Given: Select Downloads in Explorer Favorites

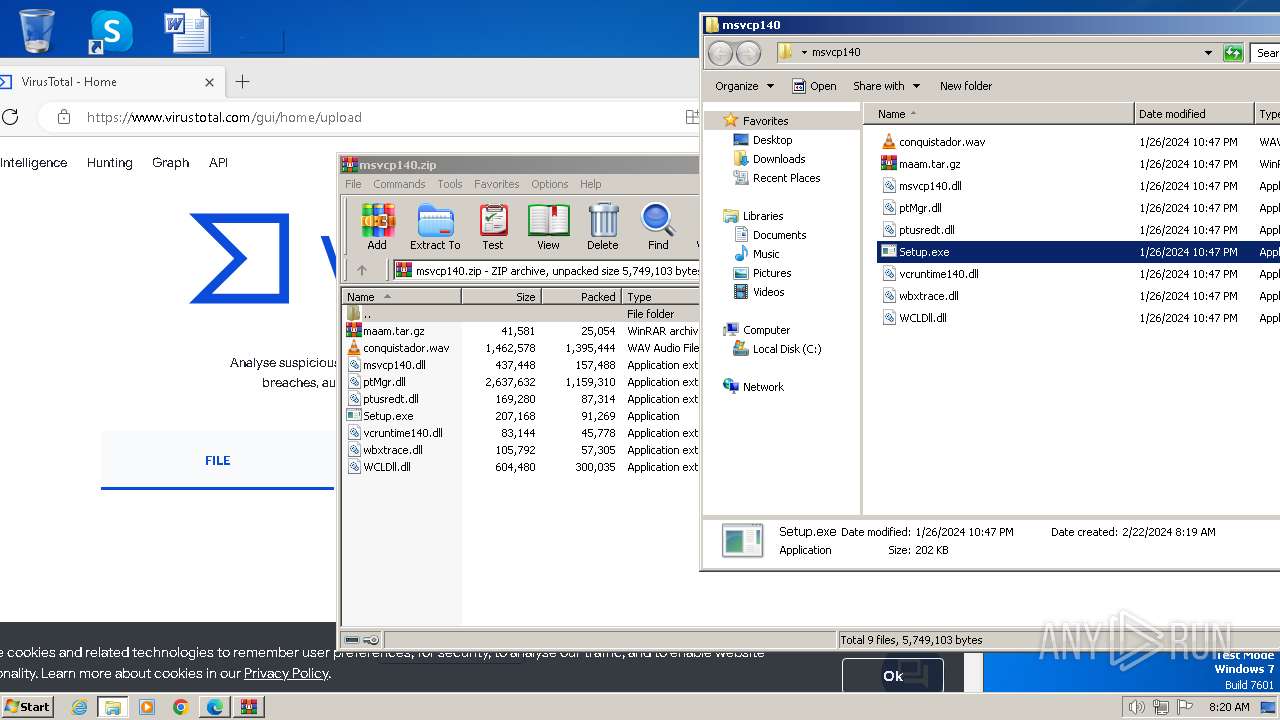Looking at the screenshot, I should (779, 159).
